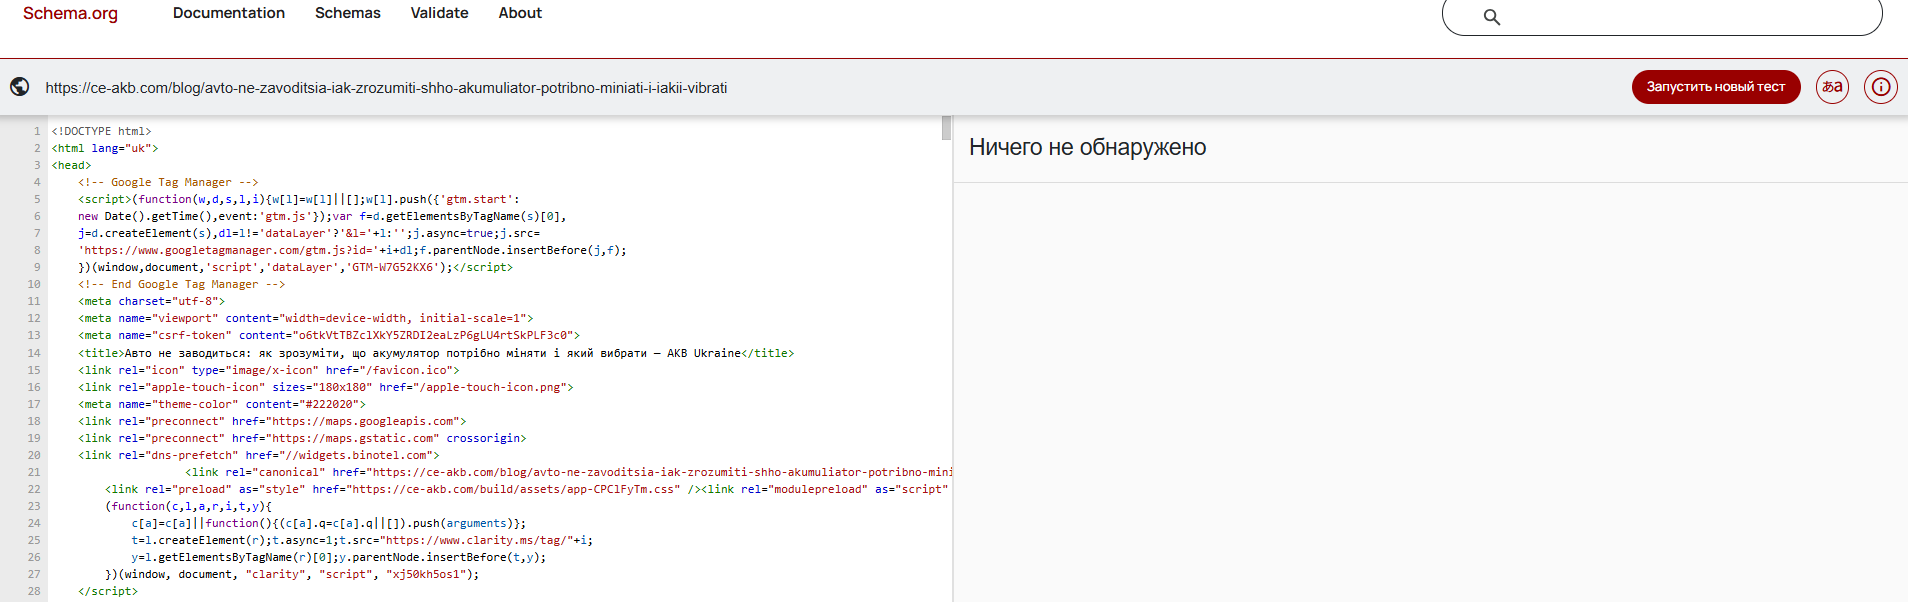Click the maps.gstatic.com preconnect line

pos(302,438)
